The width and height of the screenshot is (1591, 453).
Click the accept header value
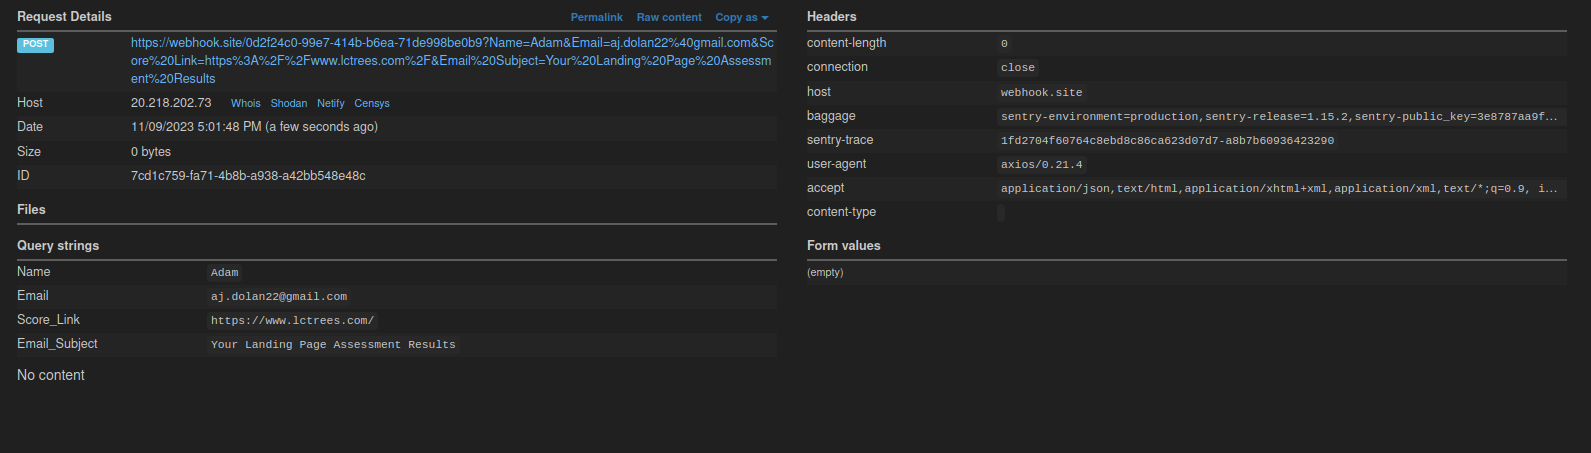[1278, 188]
